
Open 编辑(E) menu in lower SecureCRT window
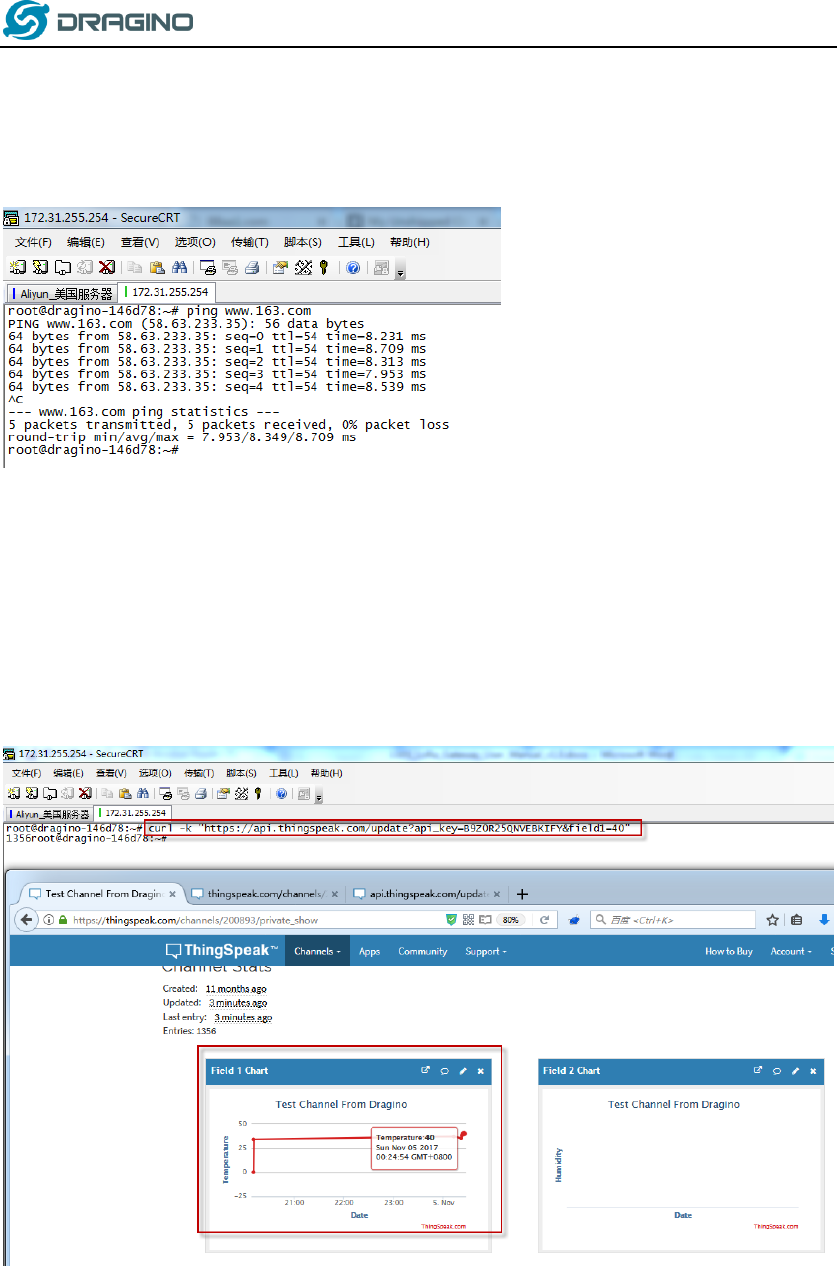tap(68, 773)
